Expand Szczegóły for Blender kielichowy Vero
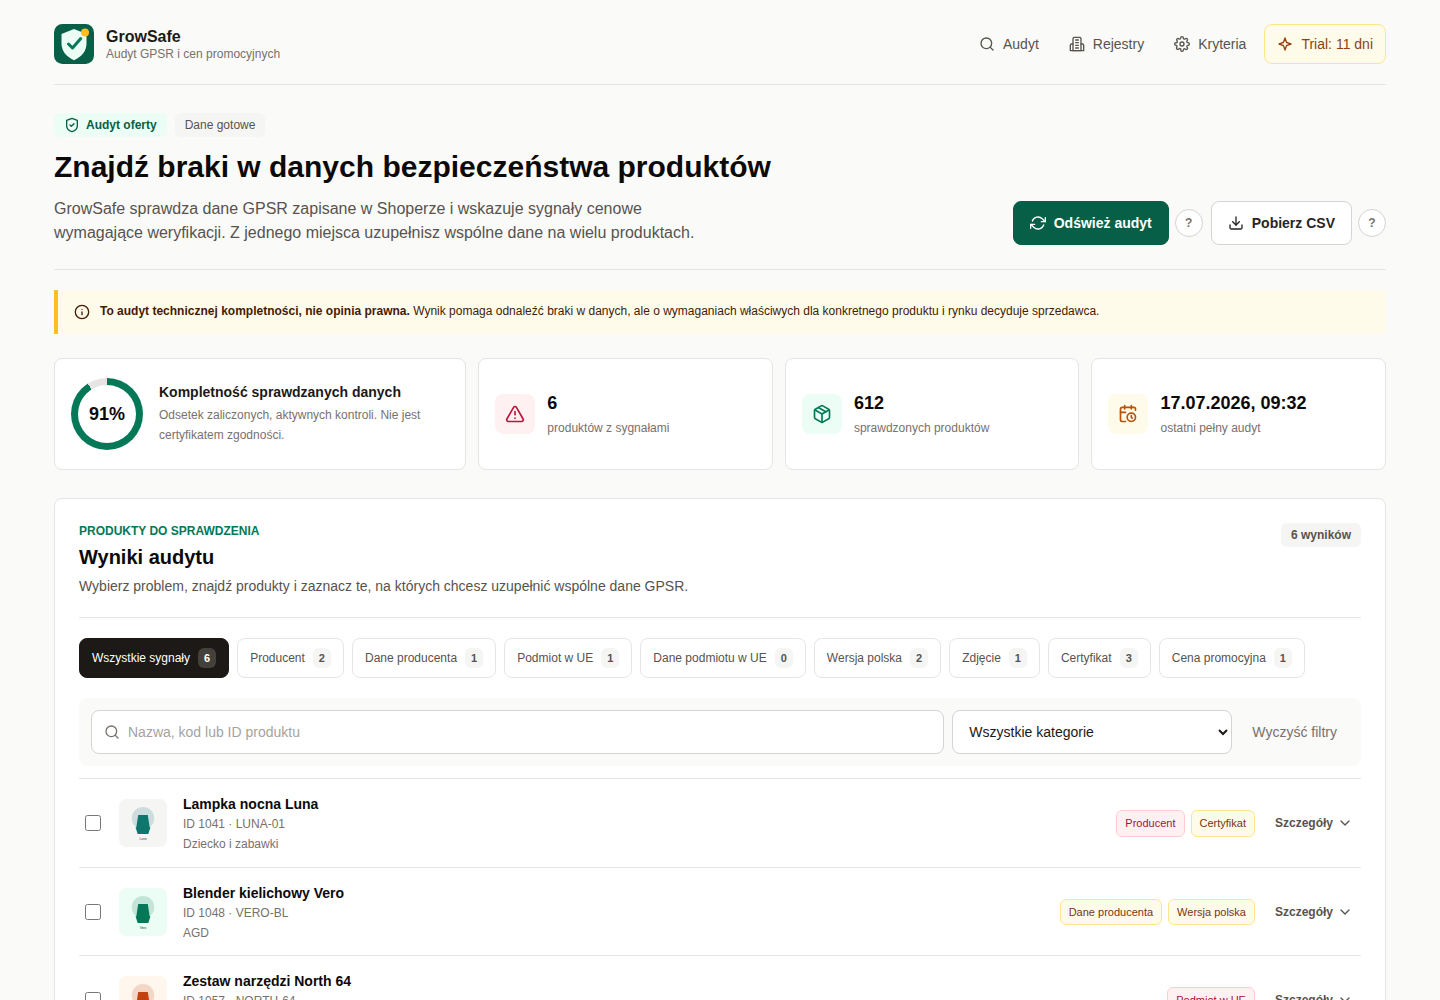Image resolution: width=1440 pixels, height=1000 pixels. coord(1312,912)
